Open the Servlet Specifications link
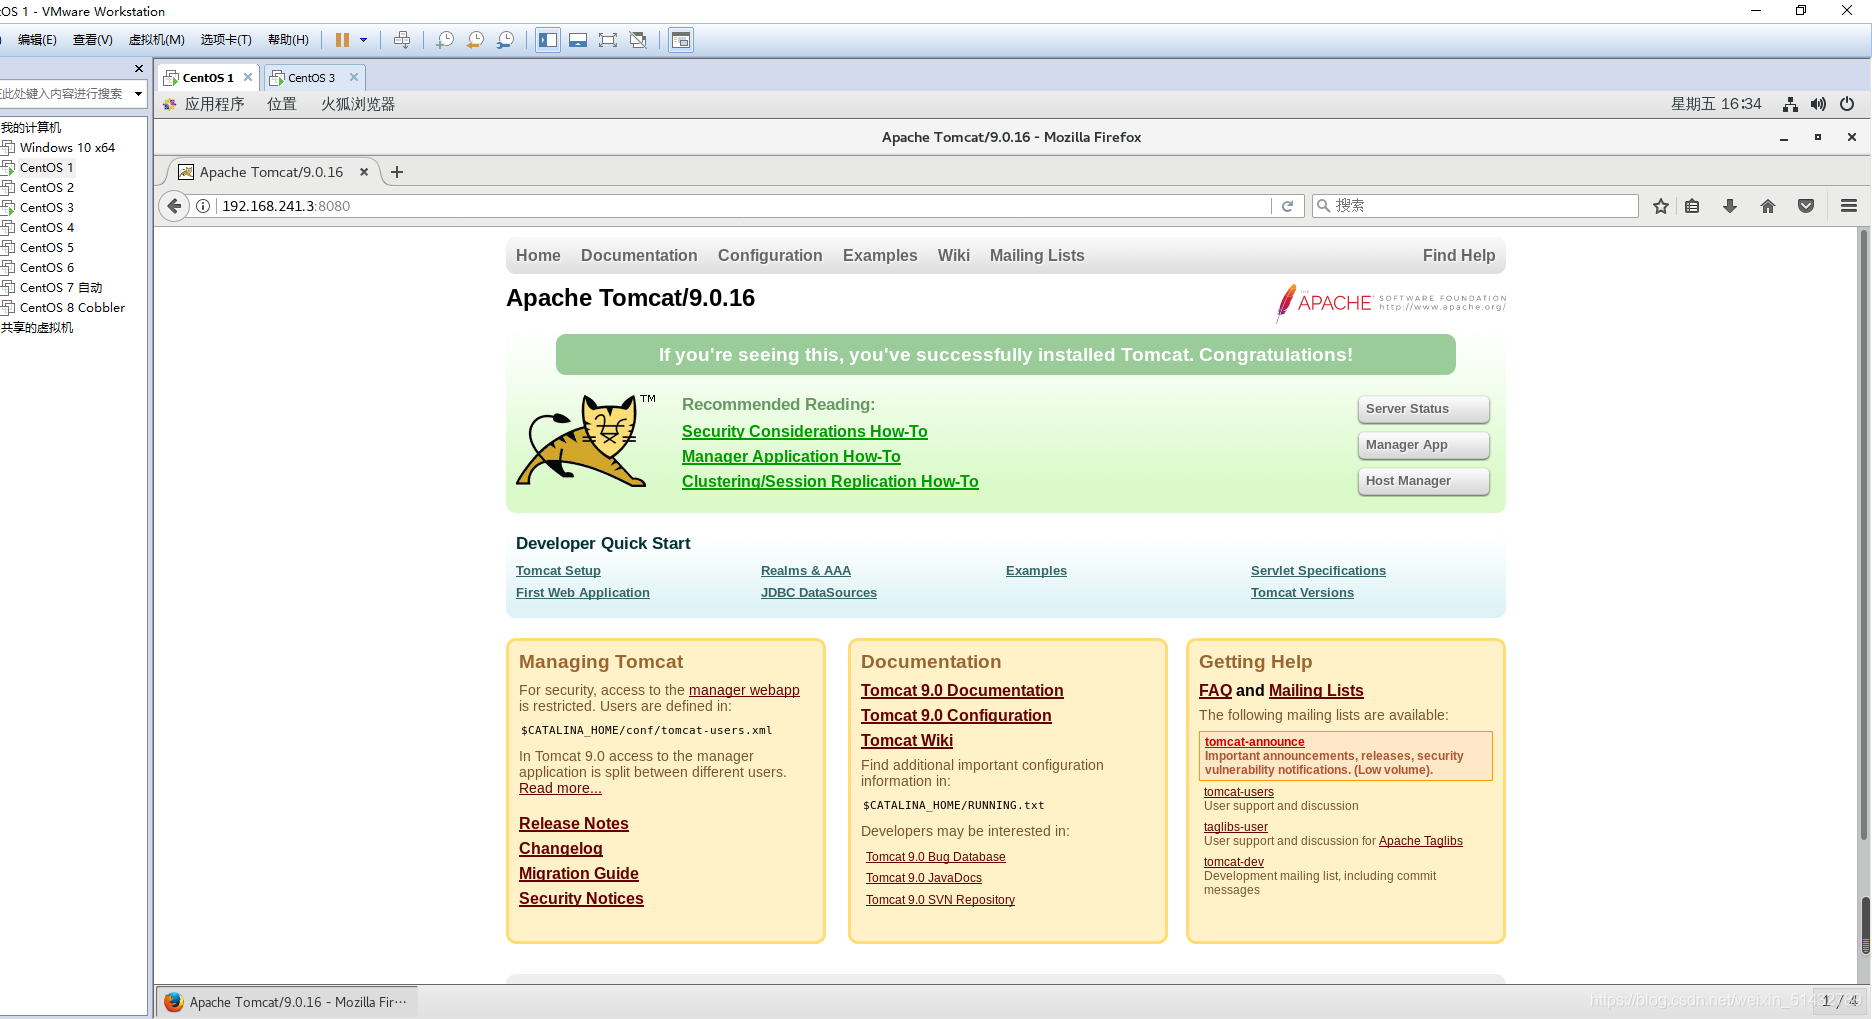The height and width of the screenshot is (1019, 1872). click(x=1318, y=570)
